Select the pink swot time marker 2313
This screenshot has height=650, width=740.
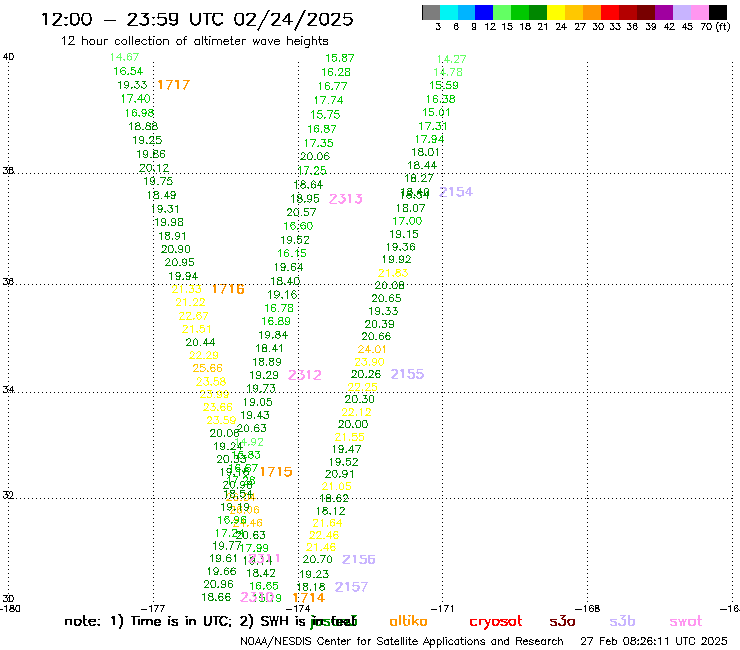345,199
